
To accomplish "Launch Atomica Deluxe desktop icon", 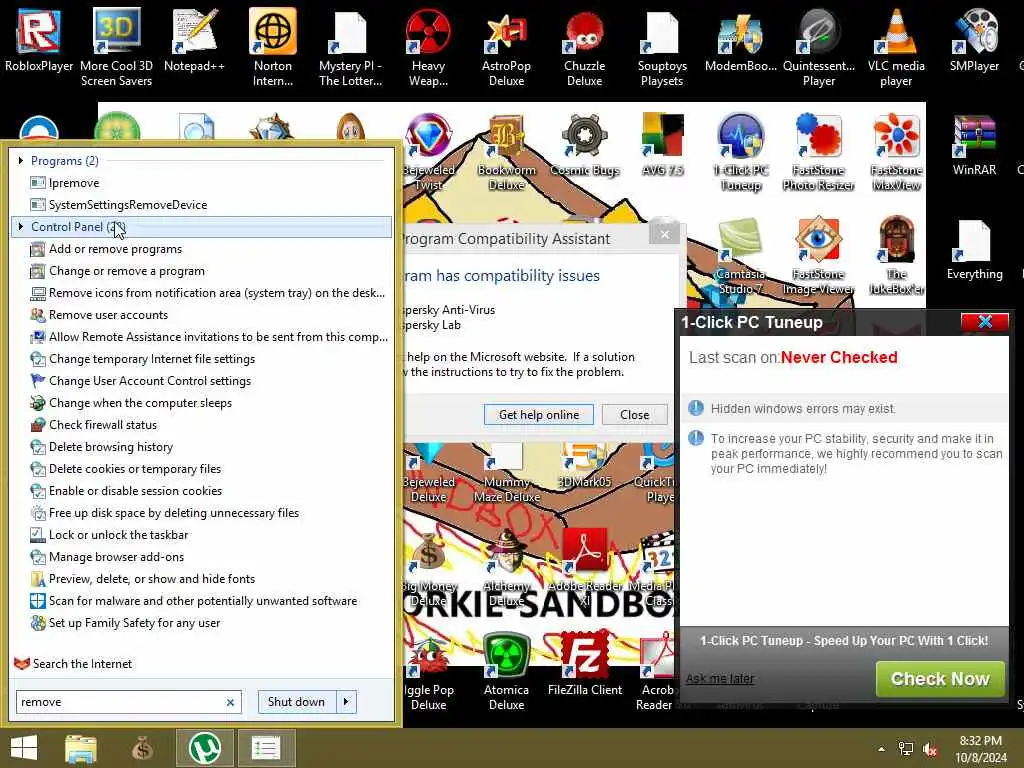I will click(506, 671).
